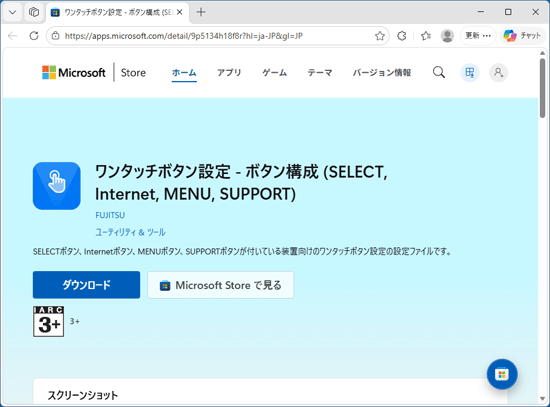550x407 pixels.
Task: Click the app title heading text
Action: pos(241,183)
